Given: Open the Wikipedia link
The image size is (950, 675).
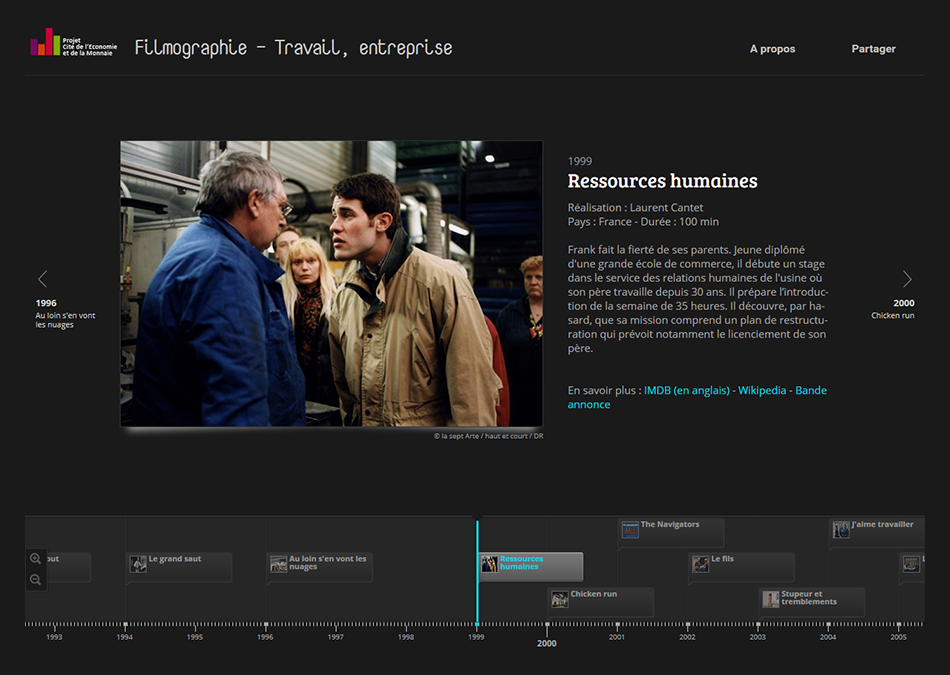Looking at the screenshot, I should [x=762, y=390].
